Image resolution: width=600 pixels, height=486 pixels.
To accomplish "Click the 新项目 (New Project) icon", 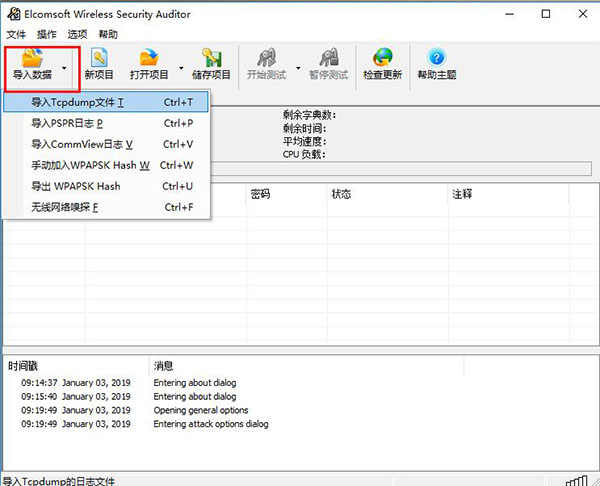I will point(99,63).
